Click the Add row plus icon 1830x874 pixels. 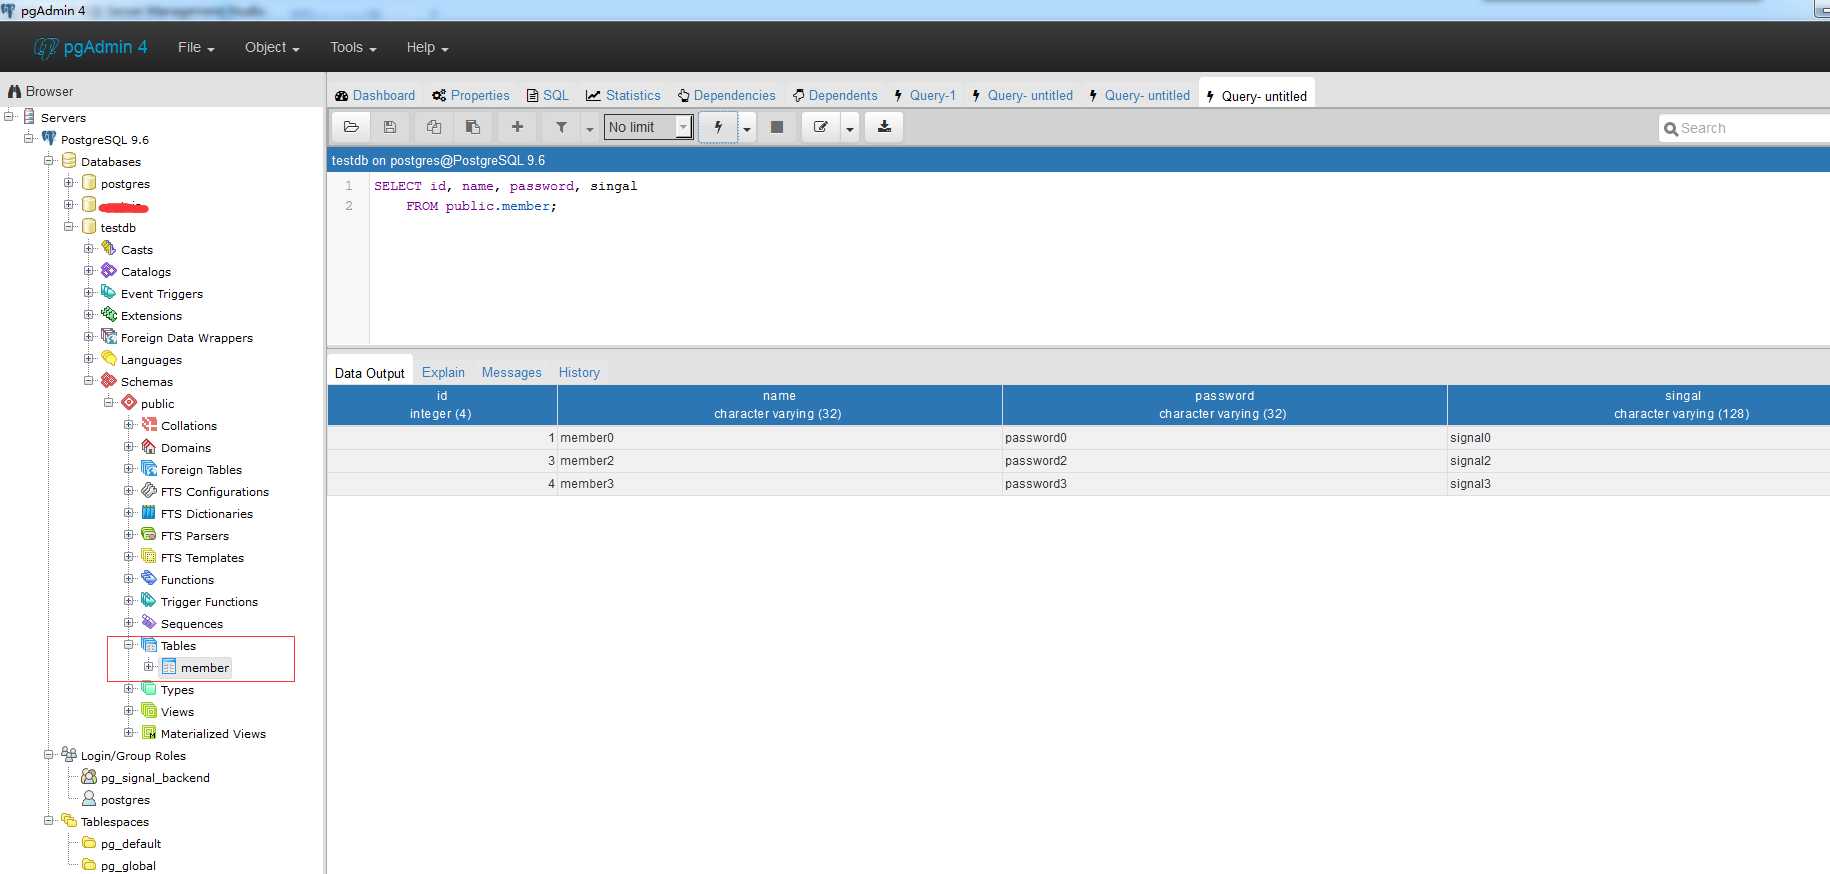click(517, 127)
